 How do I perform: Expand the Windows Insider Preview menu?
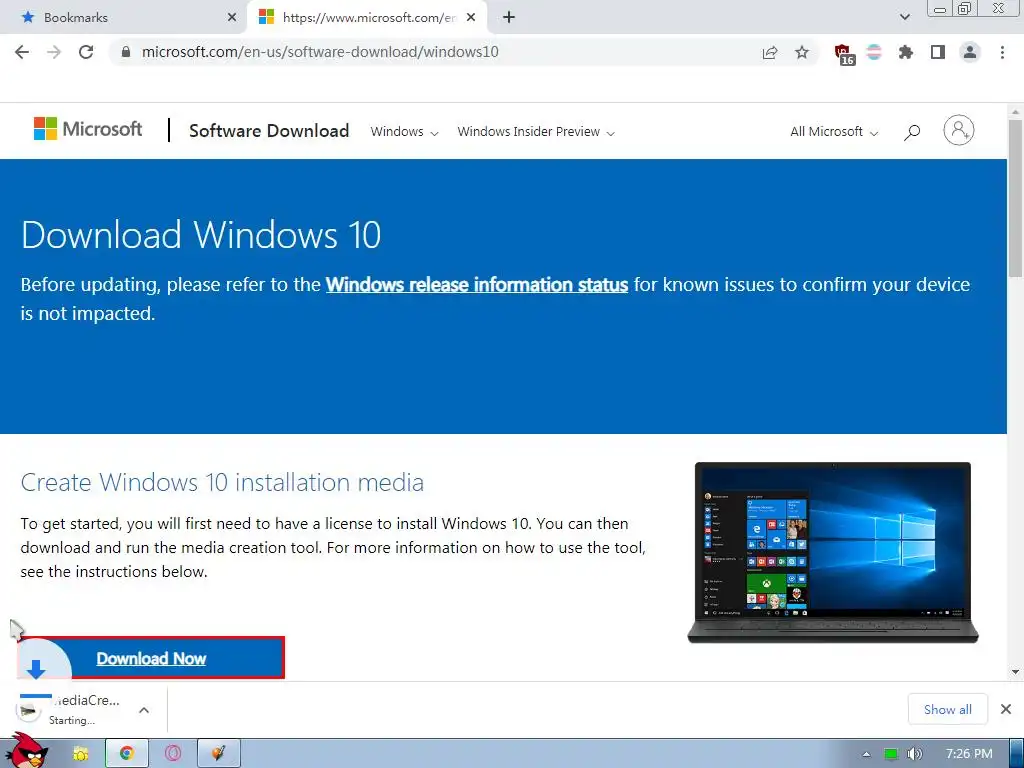pos(536,132)
